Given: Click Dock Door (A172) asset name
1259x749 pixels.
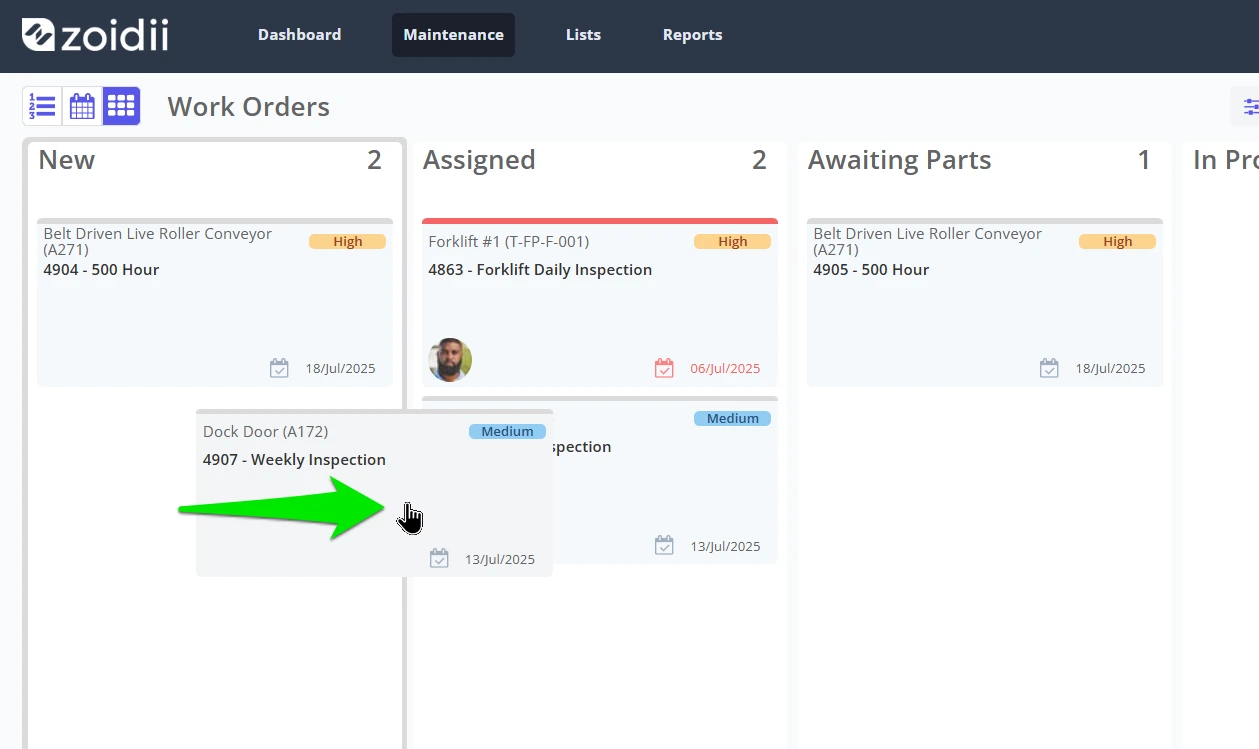Looking at the screenshot, I should click(265, 431).
